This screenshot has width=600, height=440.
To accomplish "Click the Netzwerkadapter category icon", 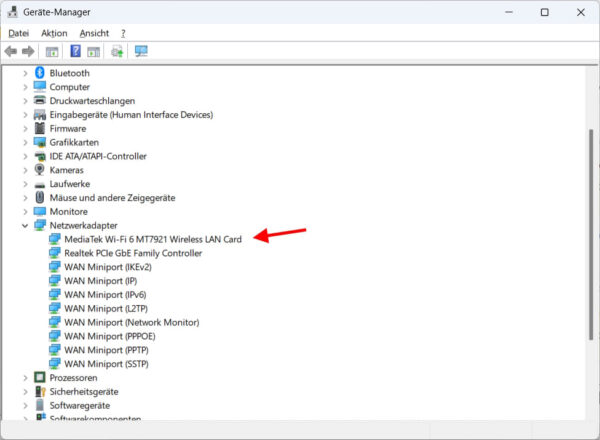I will (x=40, y=225).
